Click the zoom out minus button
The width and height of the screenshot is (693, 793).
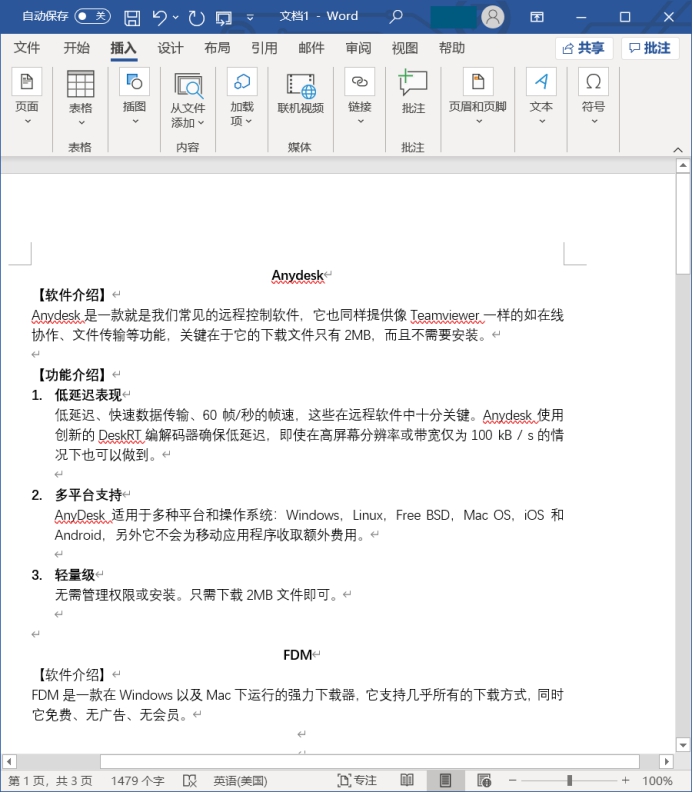click(x=512, y=780)
